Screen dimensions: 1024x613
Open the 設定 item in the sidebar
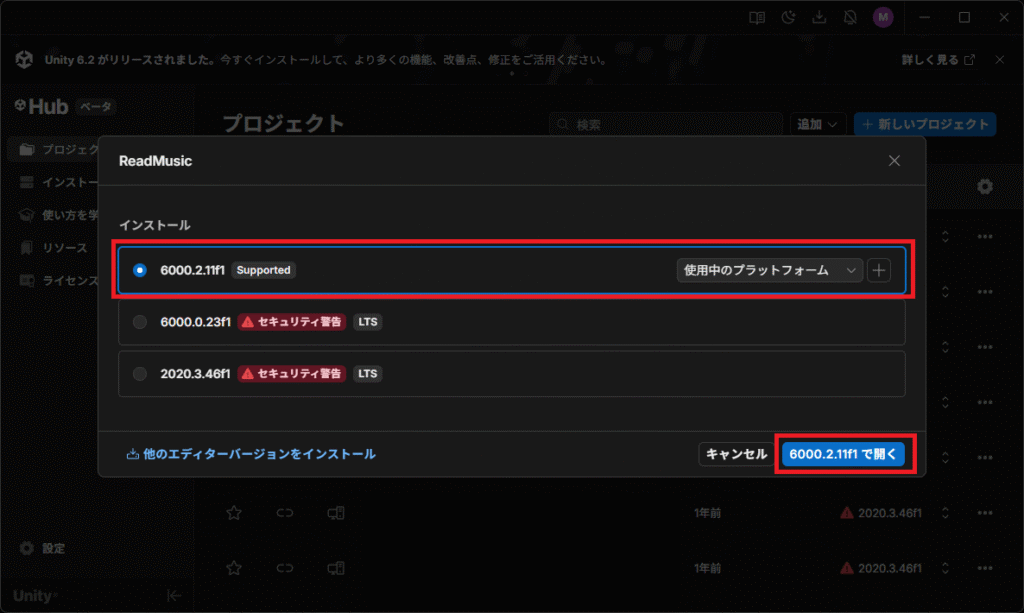click(52, 548)
